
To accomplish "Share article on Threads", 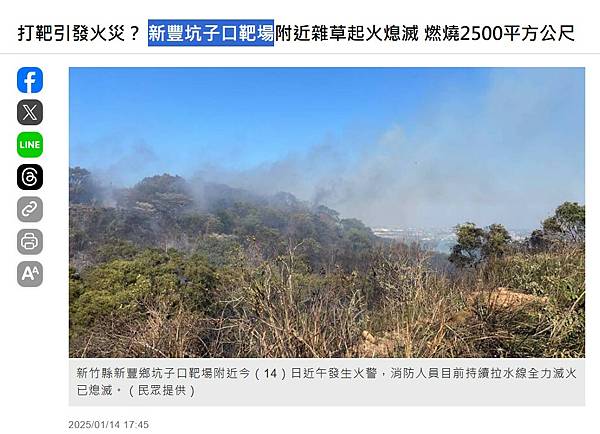I will [30, 177].
